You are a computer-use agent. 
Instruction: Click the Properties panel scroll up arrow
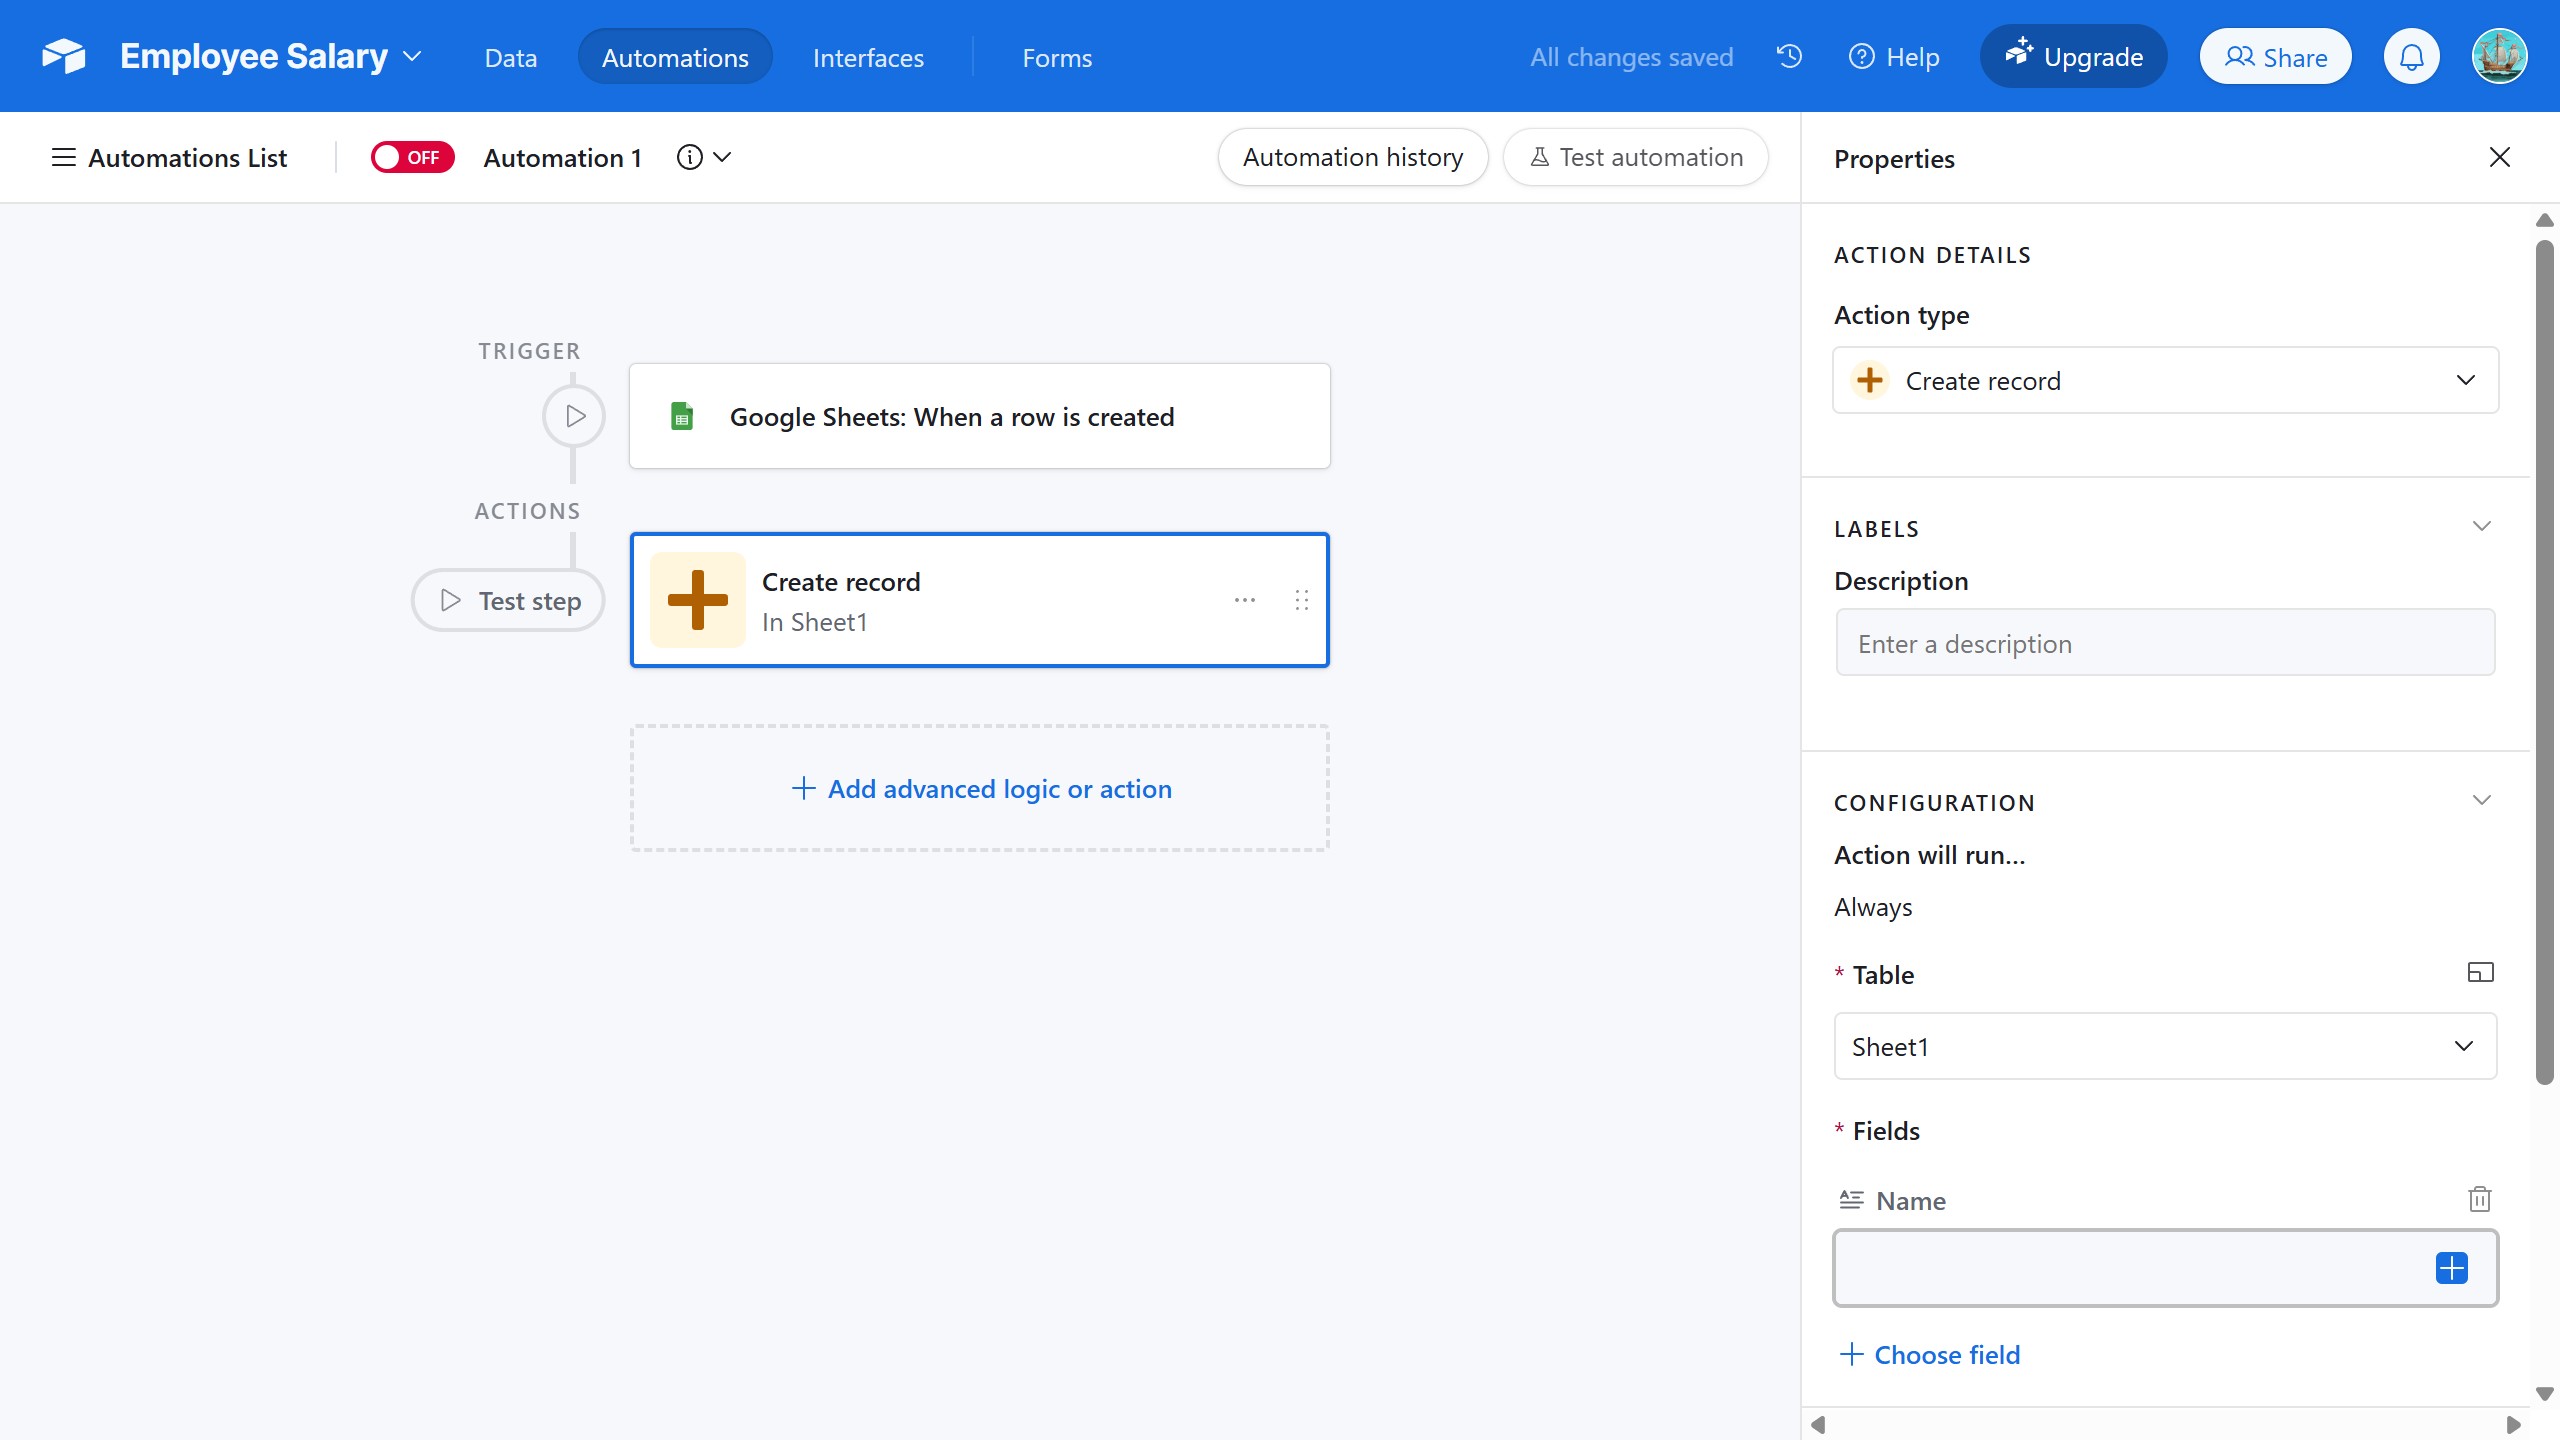(2545, 220)
